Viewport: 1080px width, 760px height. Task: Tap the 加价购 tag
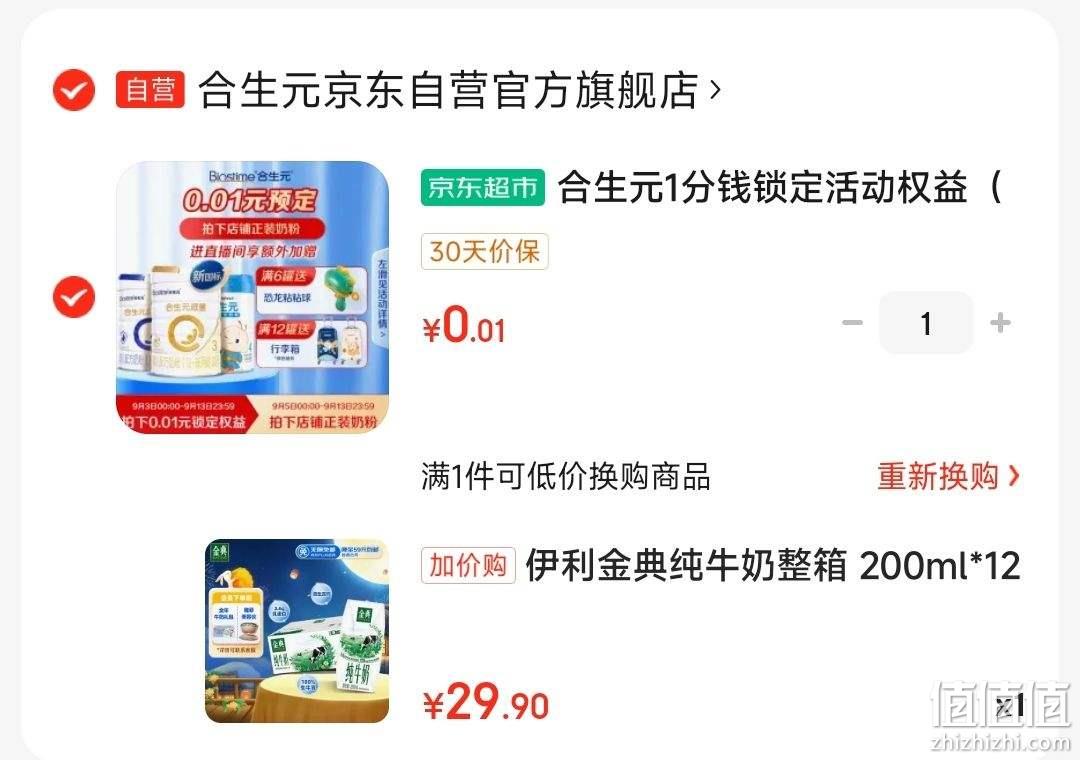click(468, 566)
